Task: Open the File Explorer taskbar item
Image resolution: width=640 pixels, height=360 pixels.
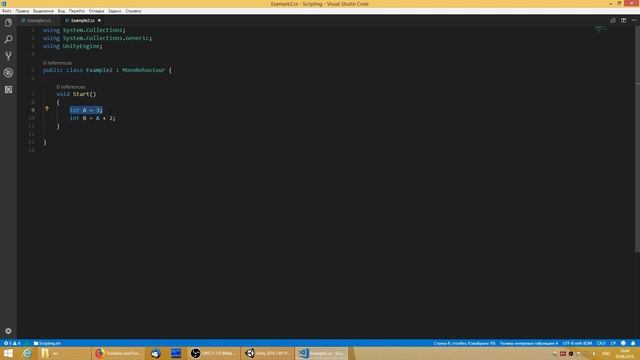Action: pyautogui.click(x=64, y=353)
